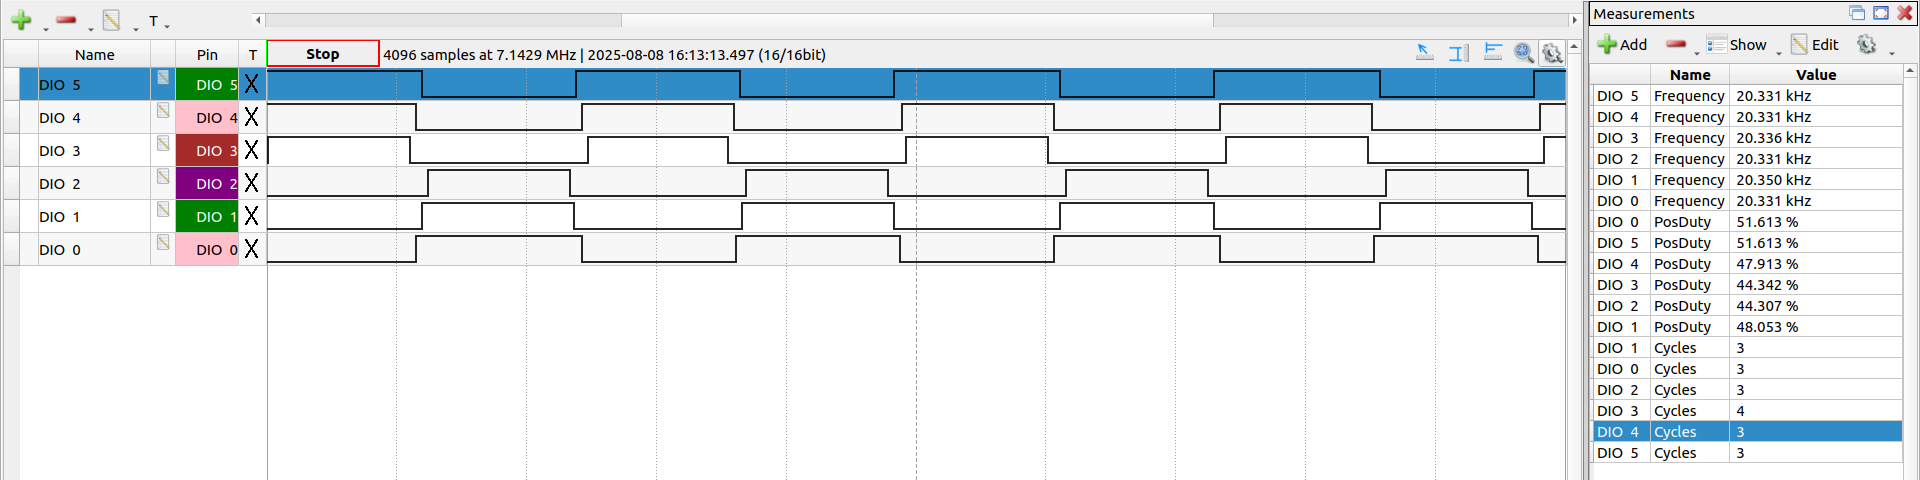
Task: Open waveform options gear beside the magnifier
Action: pos(1552,53)
